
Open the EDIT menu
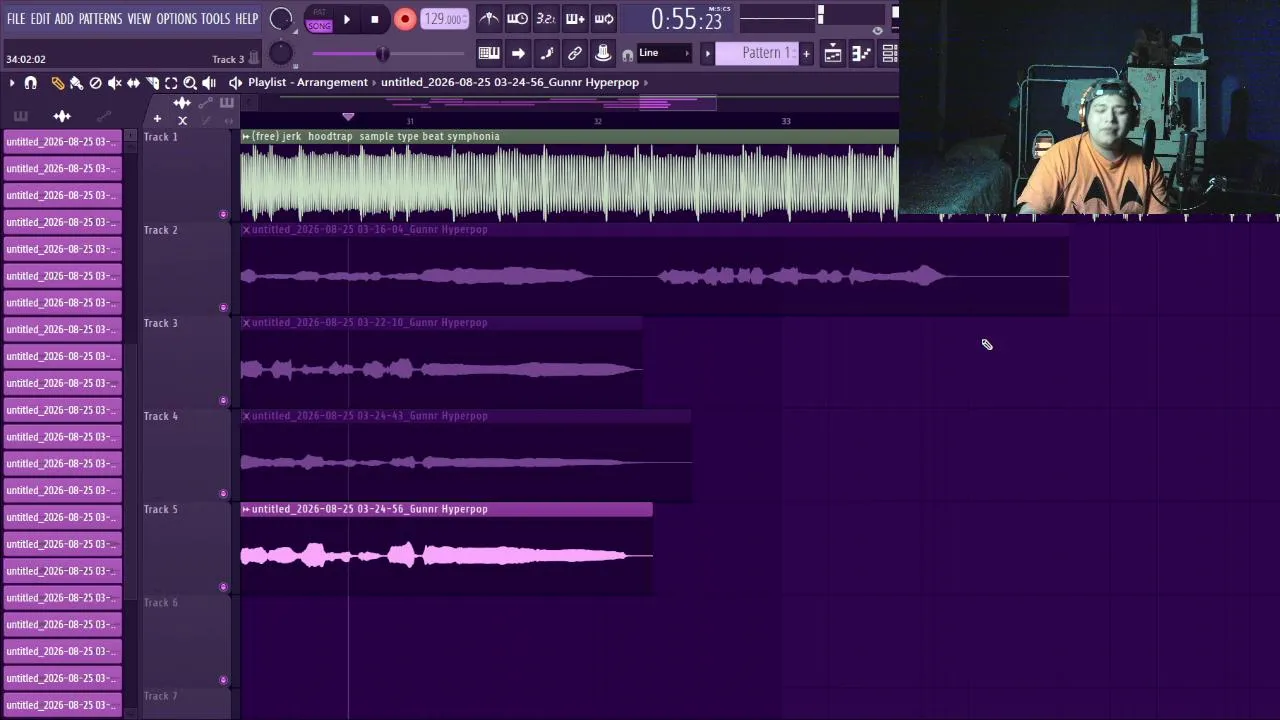(40, 19)
